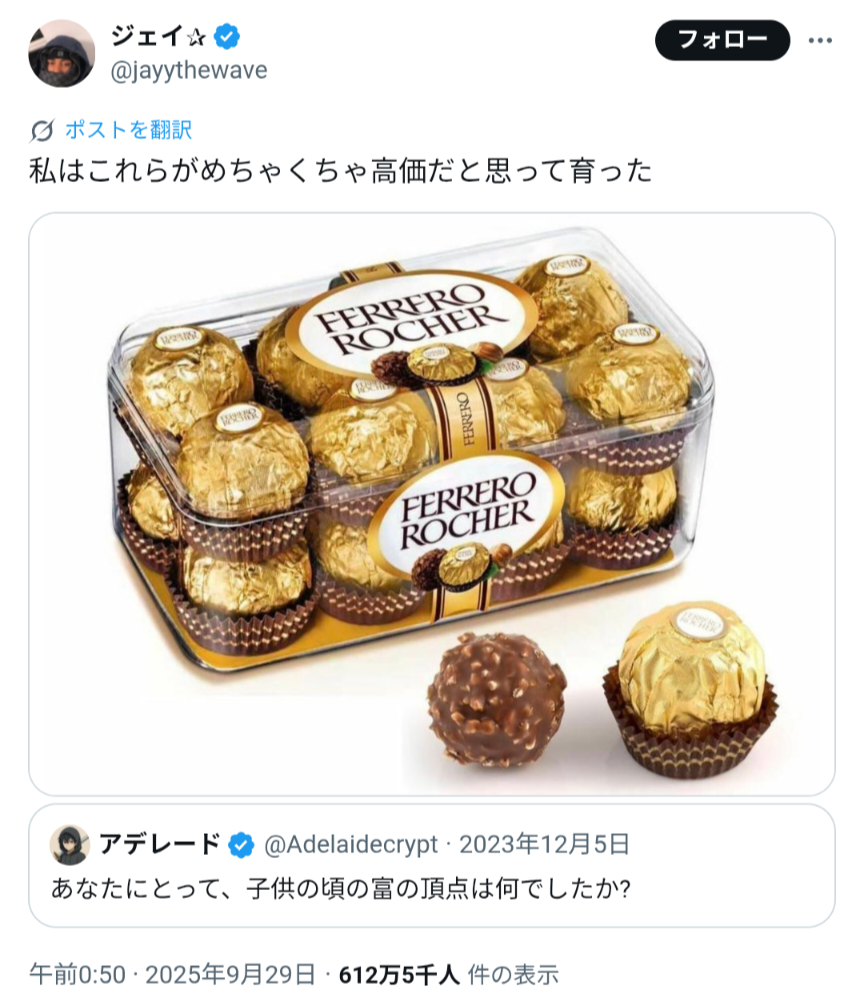The image size is (864, 1004).
Task: Click the quoted question text about childhood wealth
Action: click(341, 889)
